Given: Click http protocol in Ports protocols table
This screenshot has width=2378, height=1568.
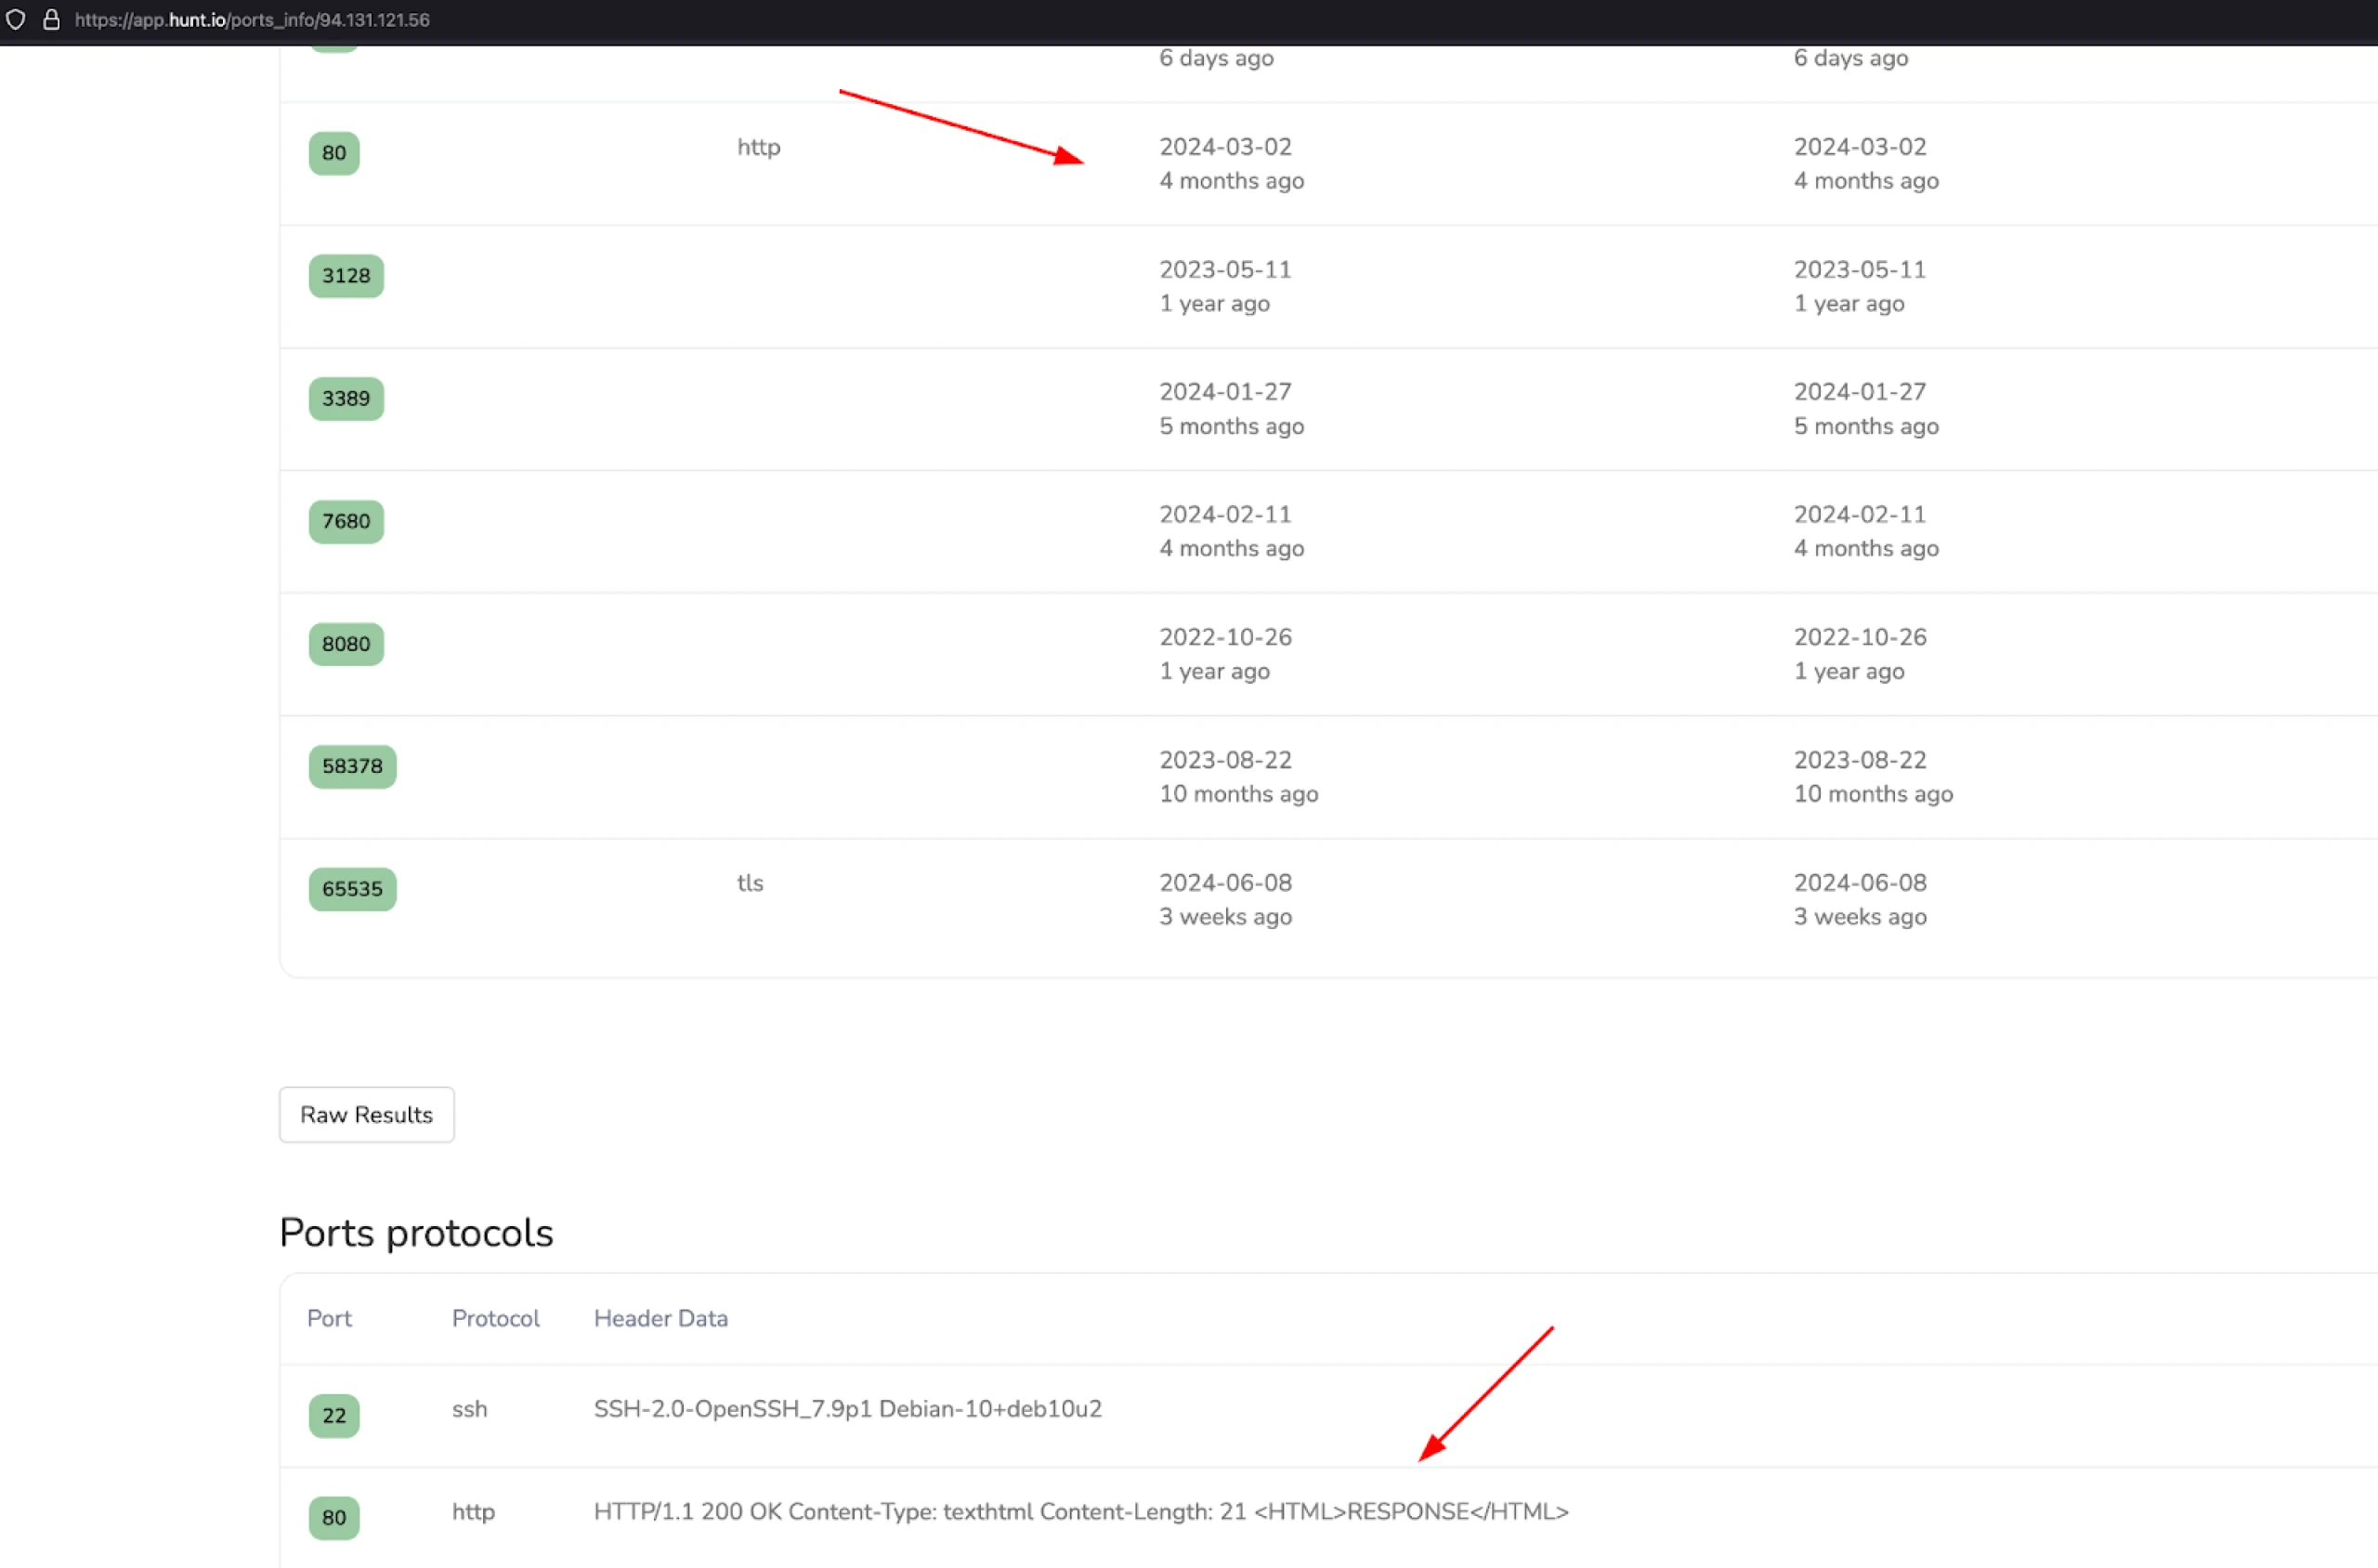Looking at the screenshot, I should coord(473,1511).
